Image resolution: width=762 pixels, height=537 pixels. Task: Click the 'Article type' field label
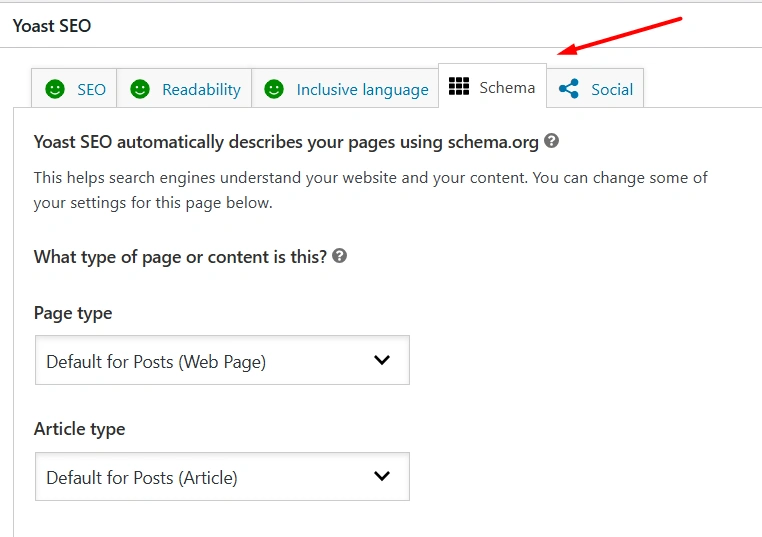pos(80,428)
